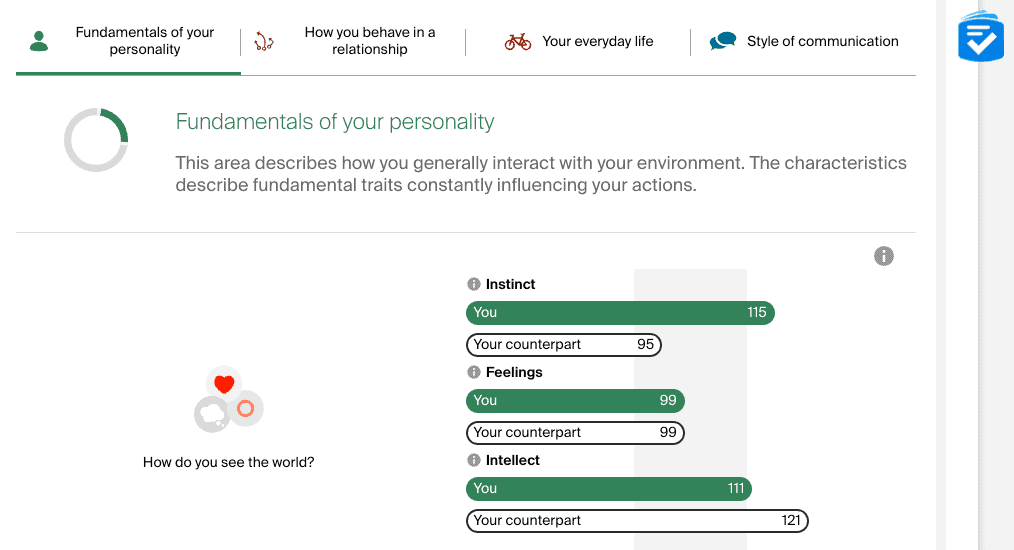Click counterpart Instinct bar showing 95
The width and height of the screenshot is (1014, 550).
point(564,344)
